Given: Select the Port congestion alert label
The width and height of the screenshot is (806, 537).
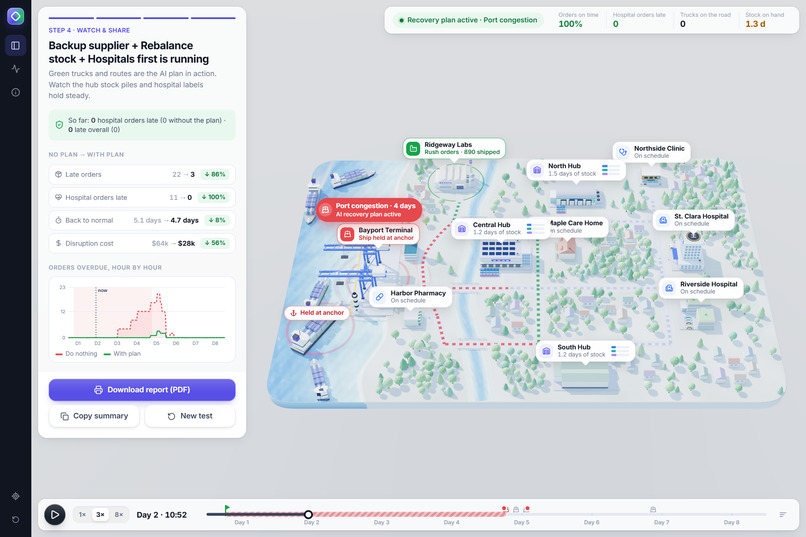Looking at the screenshot, I should tap(369, 210).
